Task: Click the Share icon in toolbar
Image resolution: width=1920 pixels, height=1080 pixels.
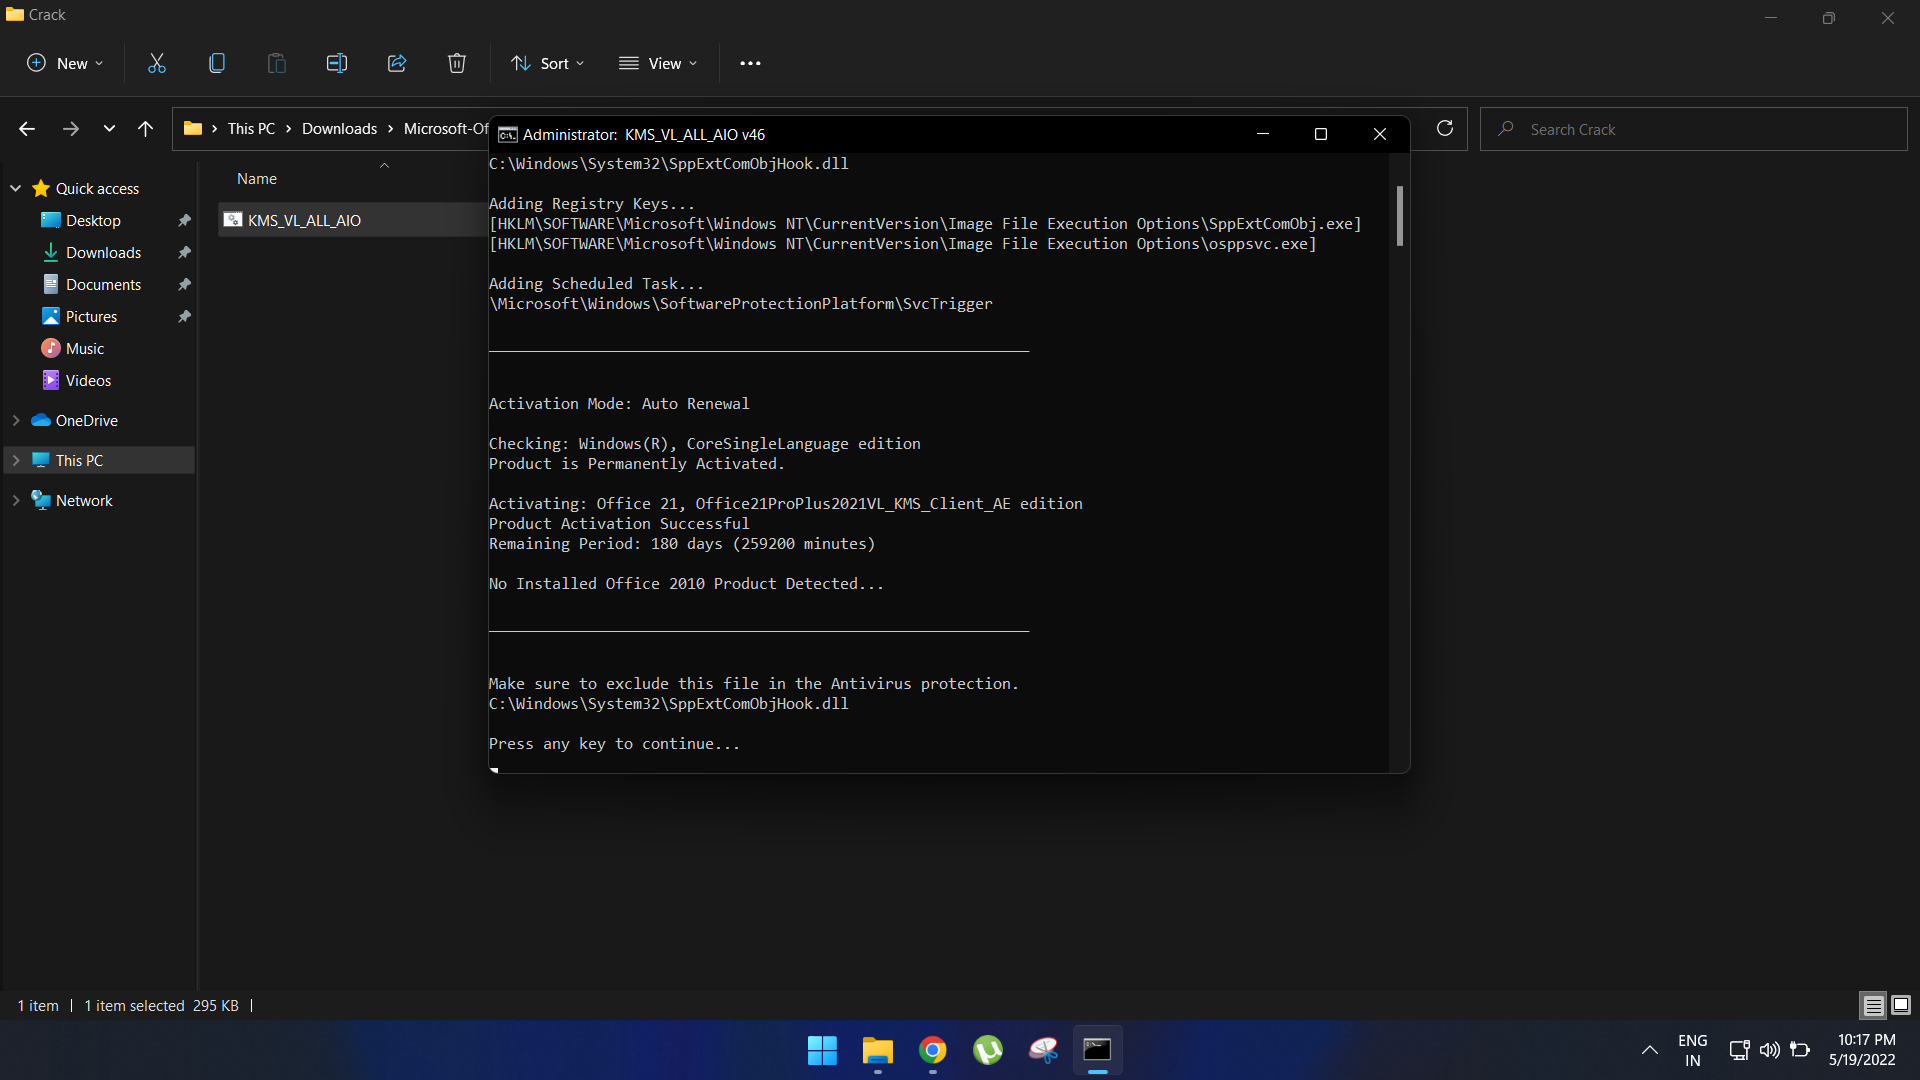Action: (x=397, y=63)
